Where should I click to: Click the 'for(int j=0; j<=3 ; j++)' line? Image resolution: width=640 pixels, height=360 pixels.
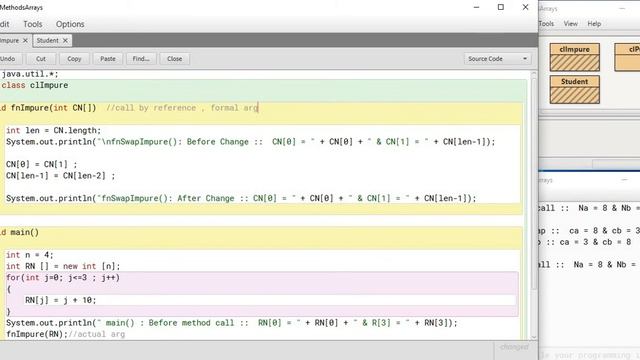point(63,278)
